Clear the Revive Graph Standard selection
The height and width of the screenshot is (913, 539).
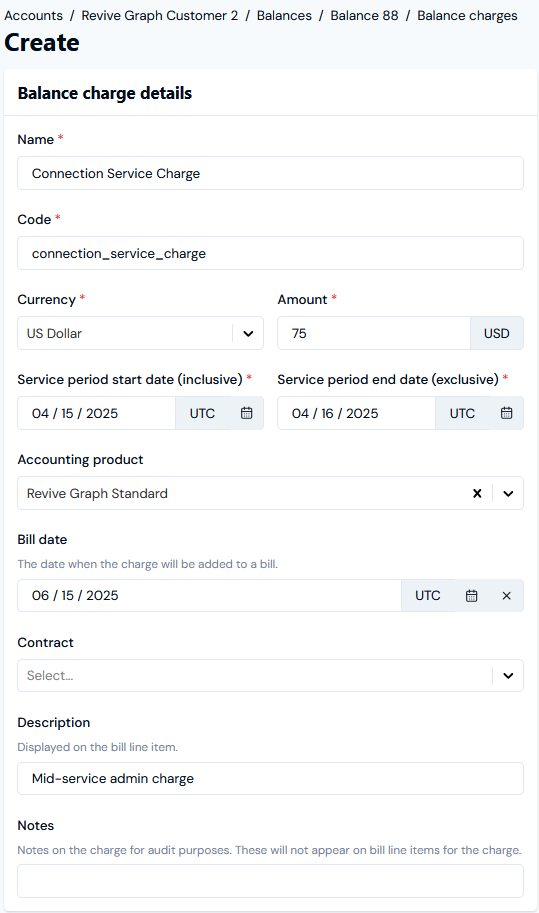(477, 493)
